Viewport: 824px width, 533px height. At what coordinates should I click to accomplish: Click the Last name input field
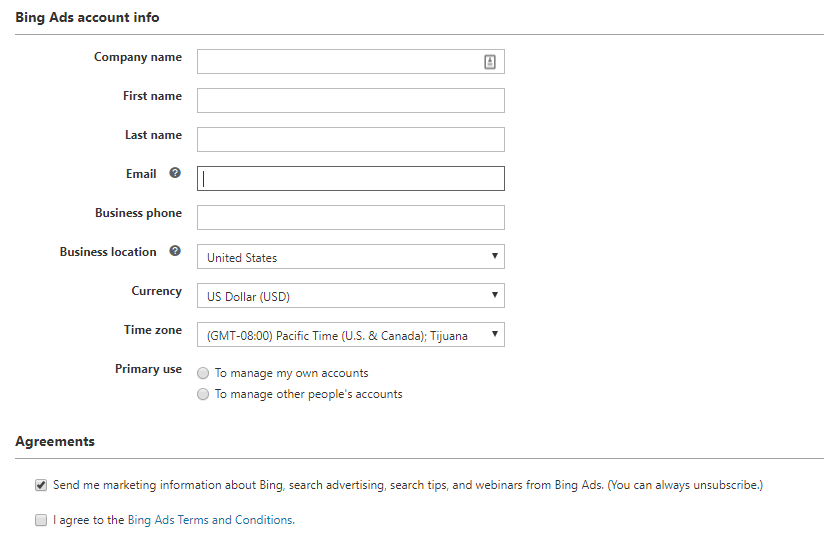point(350,140)
